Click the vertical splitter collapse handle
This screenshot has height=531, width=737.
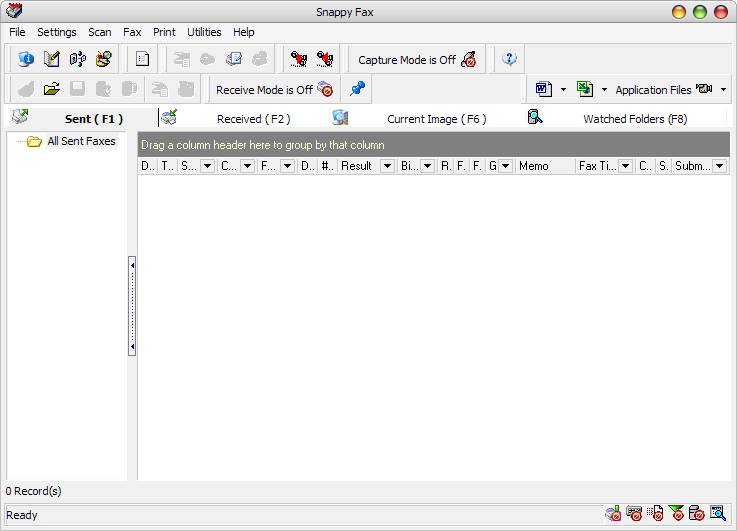click(x=132, y=305)
